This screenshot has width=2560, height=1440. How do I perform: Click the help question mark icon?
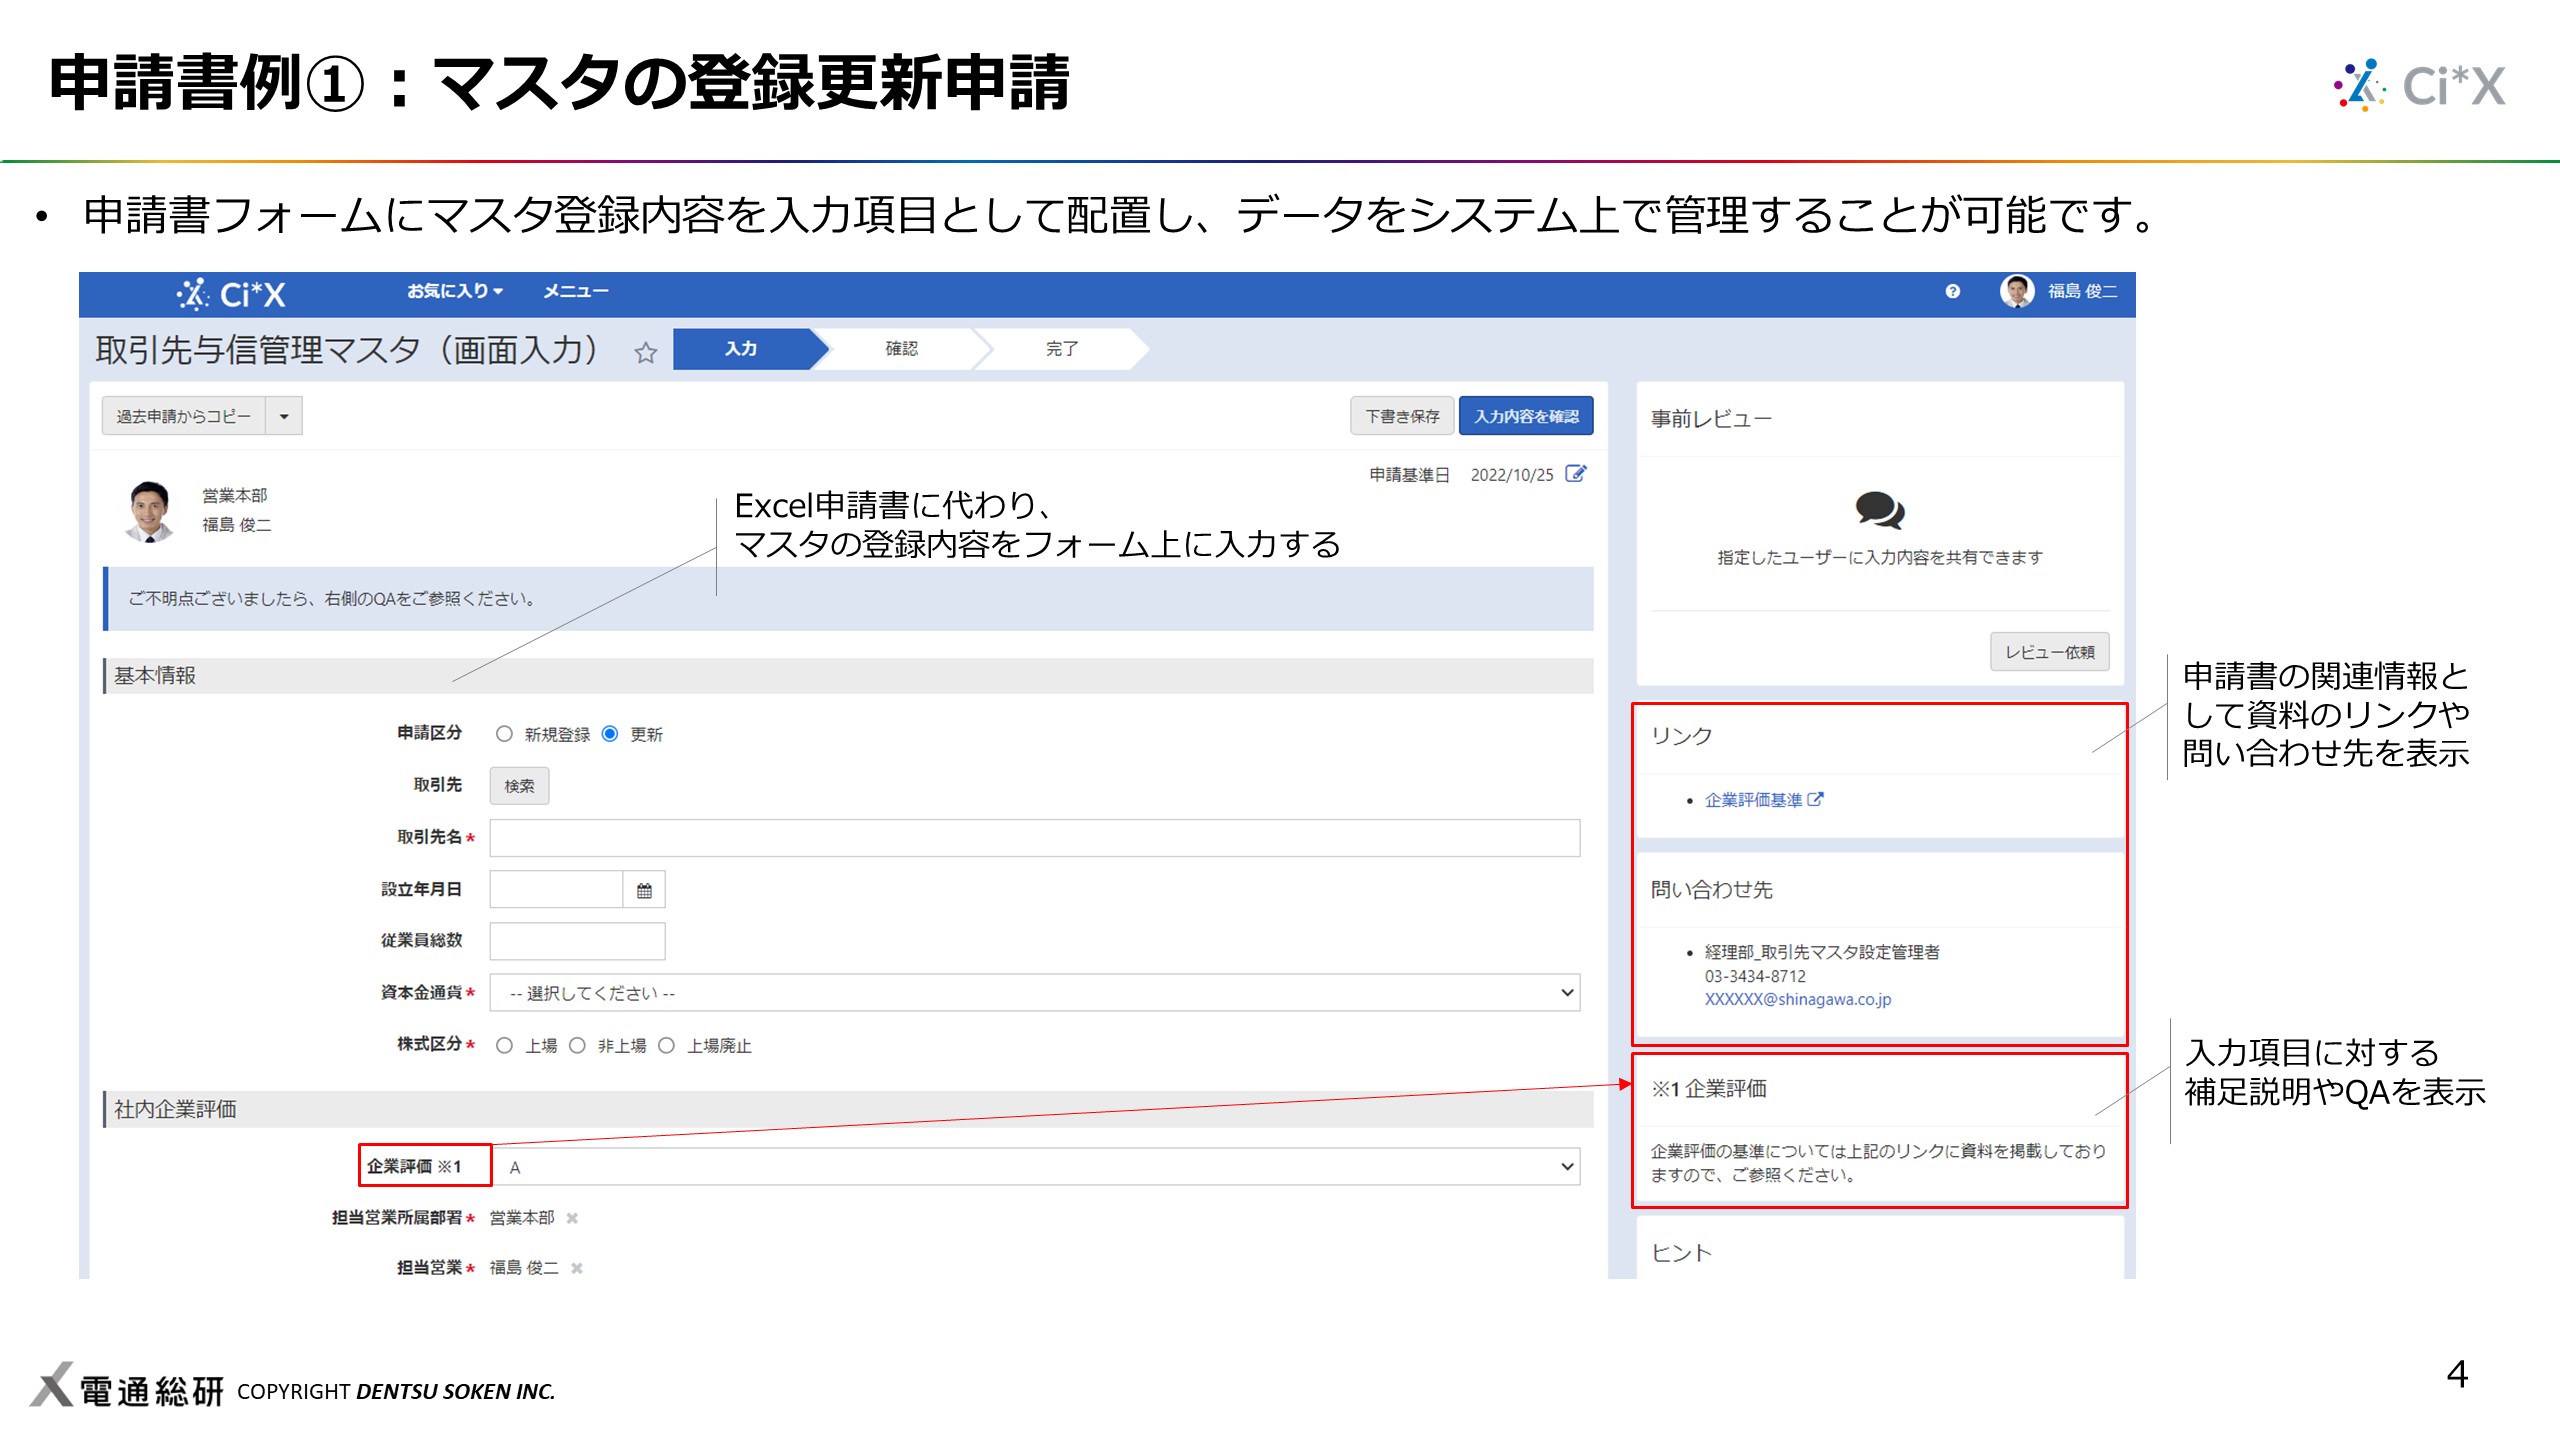pos(1952,291)
